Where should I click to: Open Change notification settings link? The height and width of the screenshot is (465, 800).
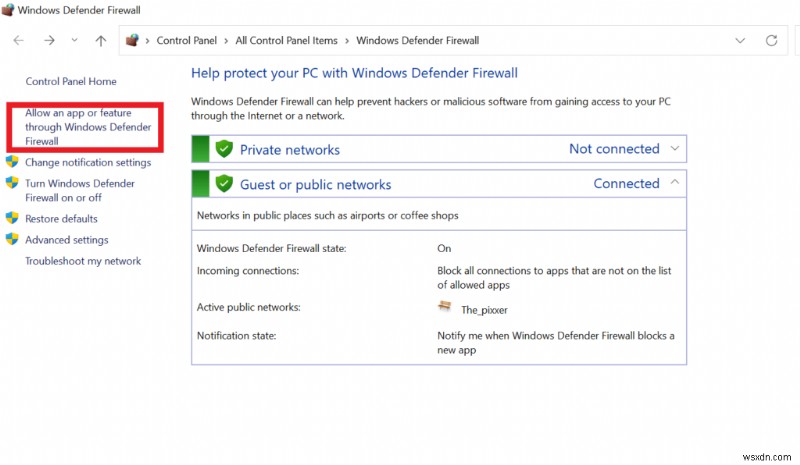click(88, 162)
